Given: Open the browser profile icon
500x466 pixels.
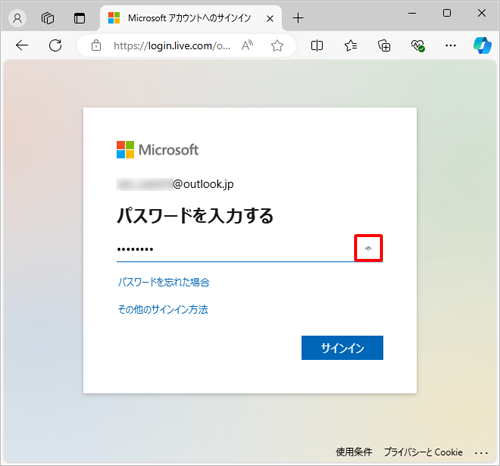Looking at the screenshot, I should click(17, 18).
